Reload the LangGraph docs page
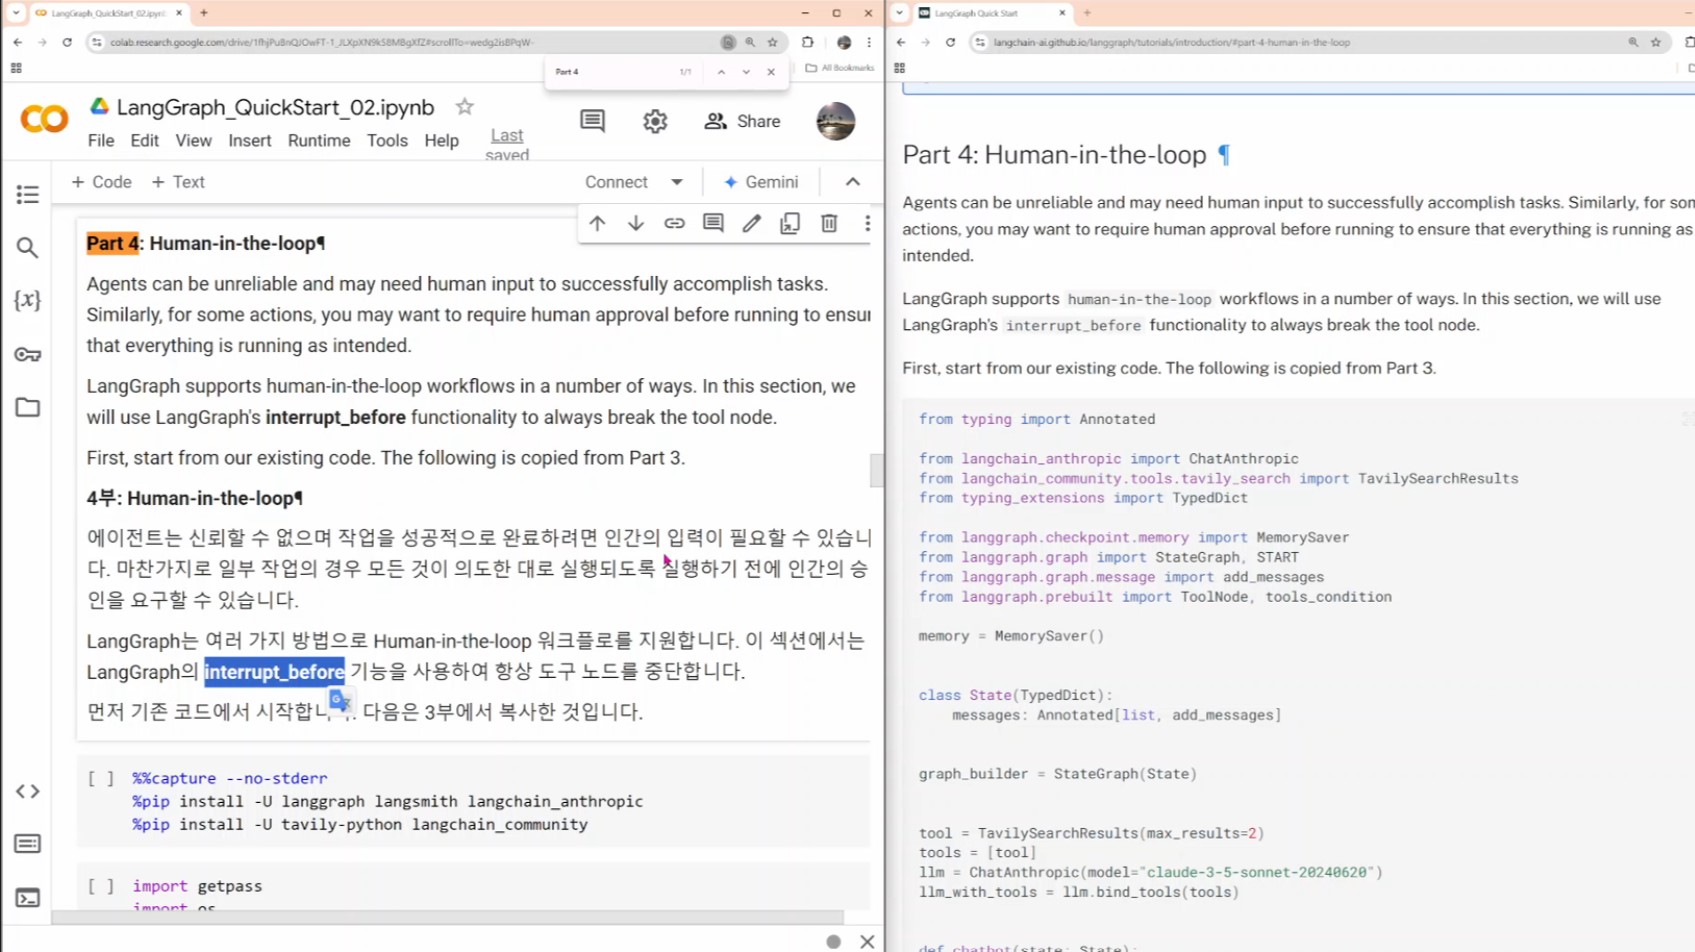This screenshot has width=1695, height=952. (950, 42)
